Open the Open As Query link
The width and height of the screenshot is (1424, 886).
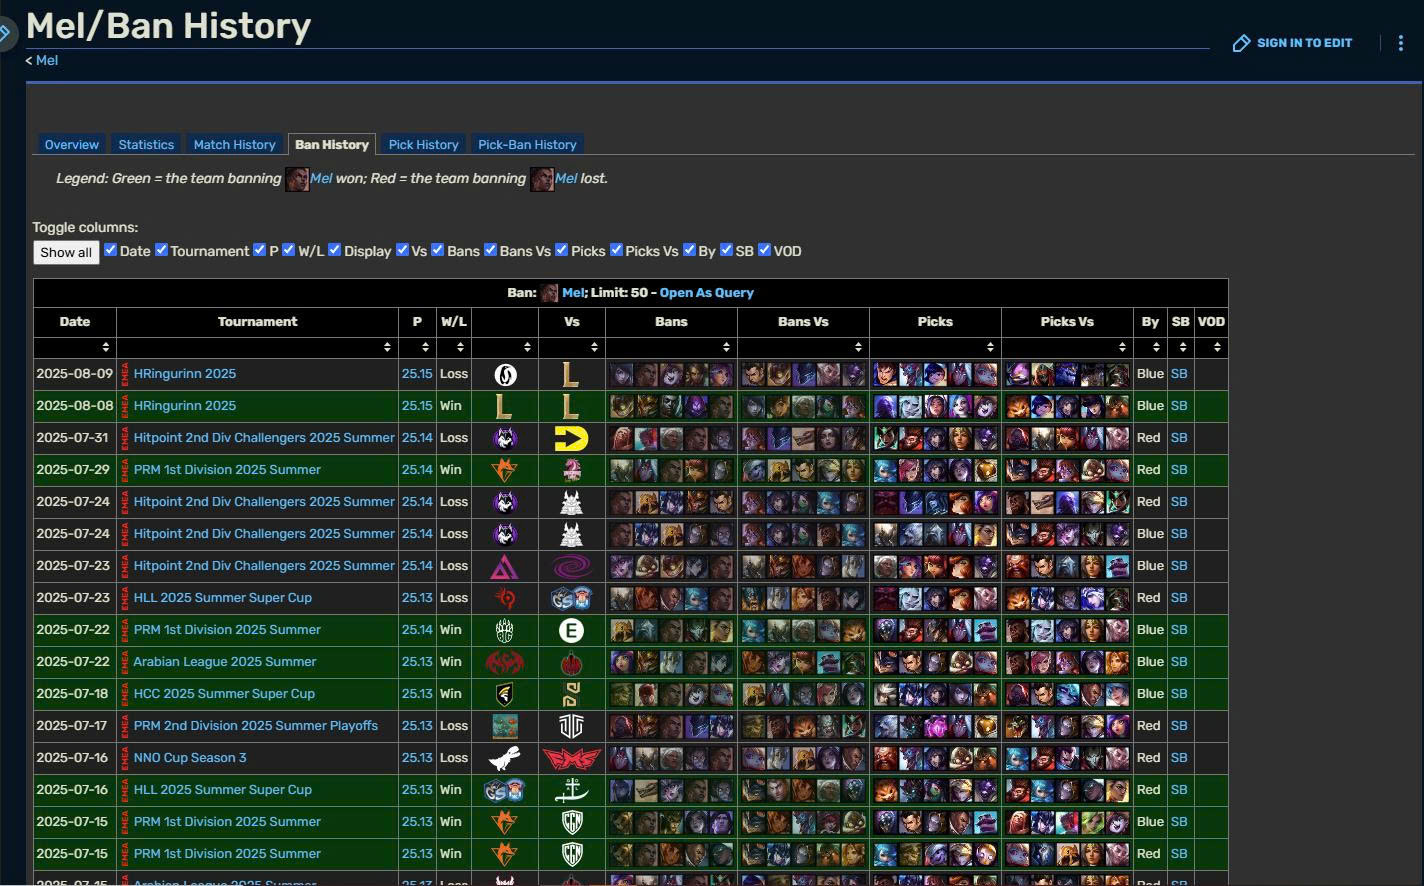[706, 293]
